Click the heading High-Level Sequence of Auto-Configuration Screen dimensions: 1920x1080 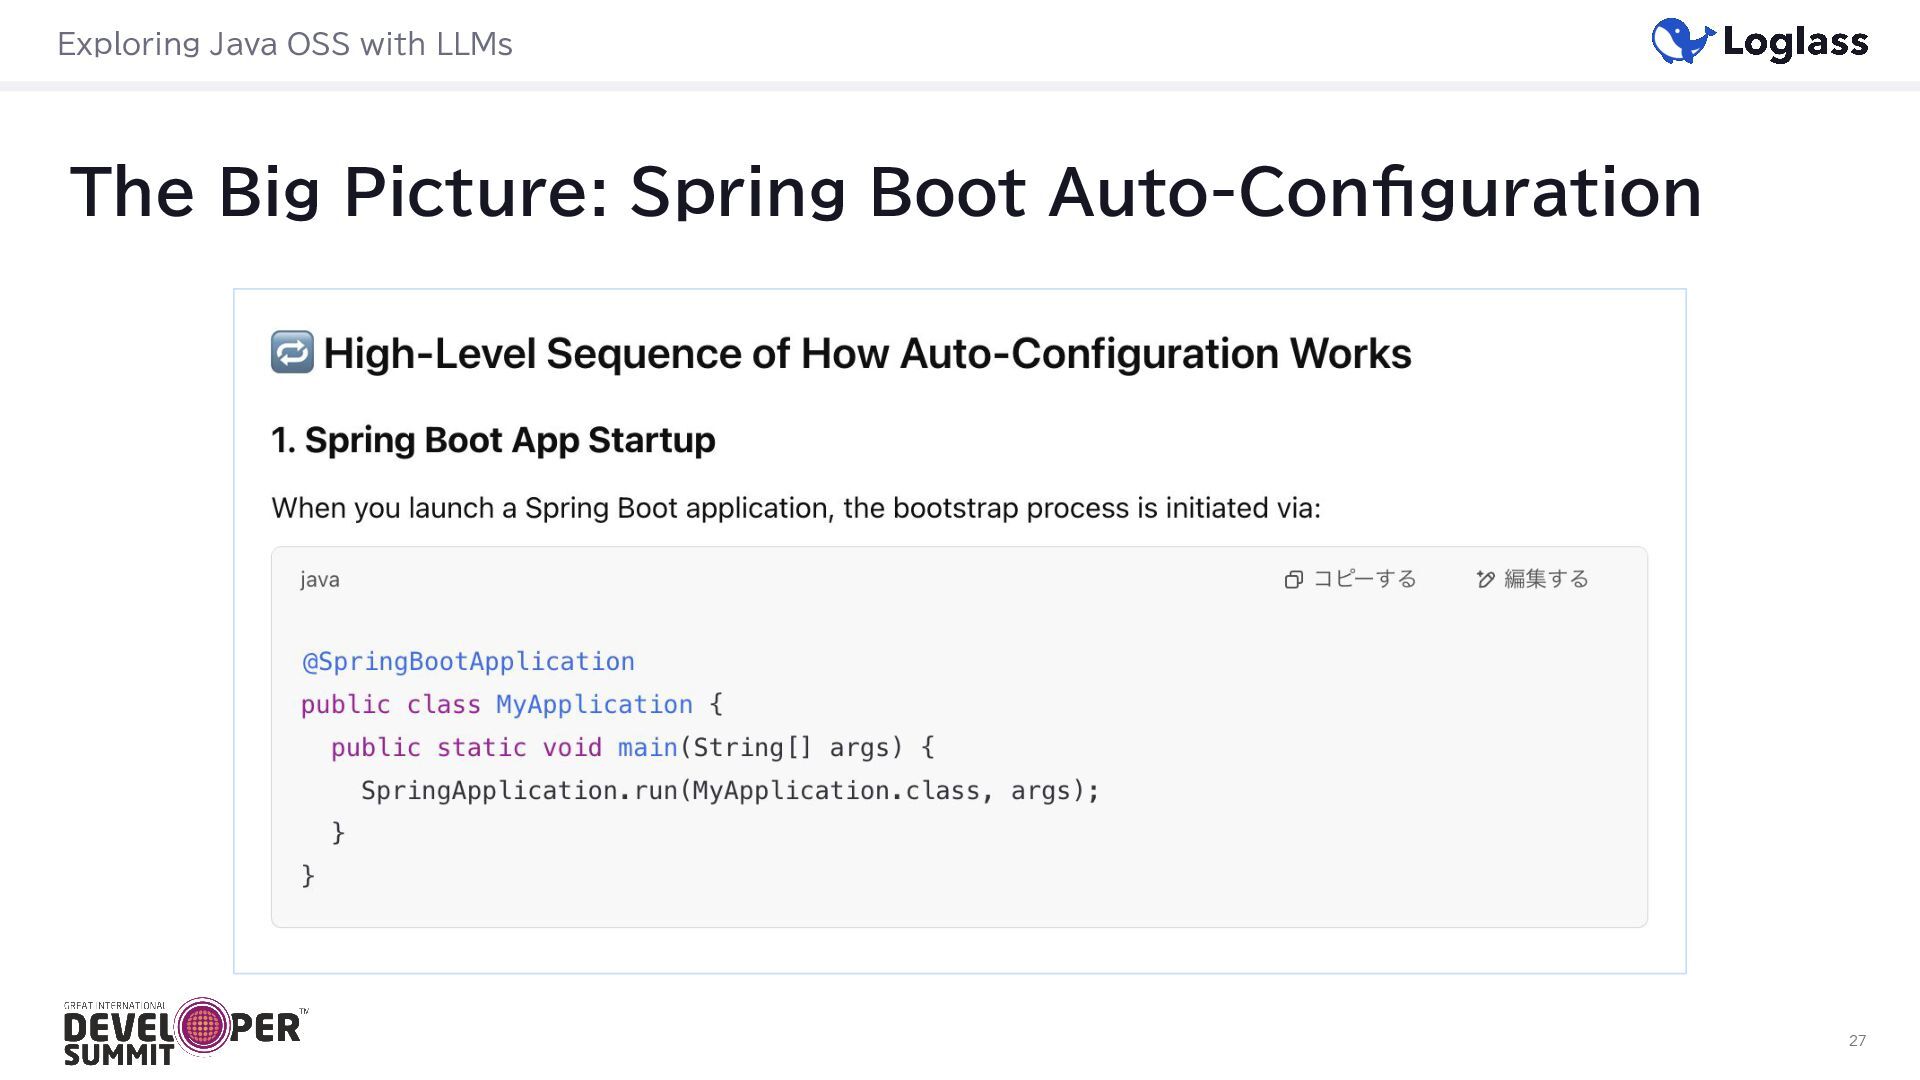[x=866, y=354]
